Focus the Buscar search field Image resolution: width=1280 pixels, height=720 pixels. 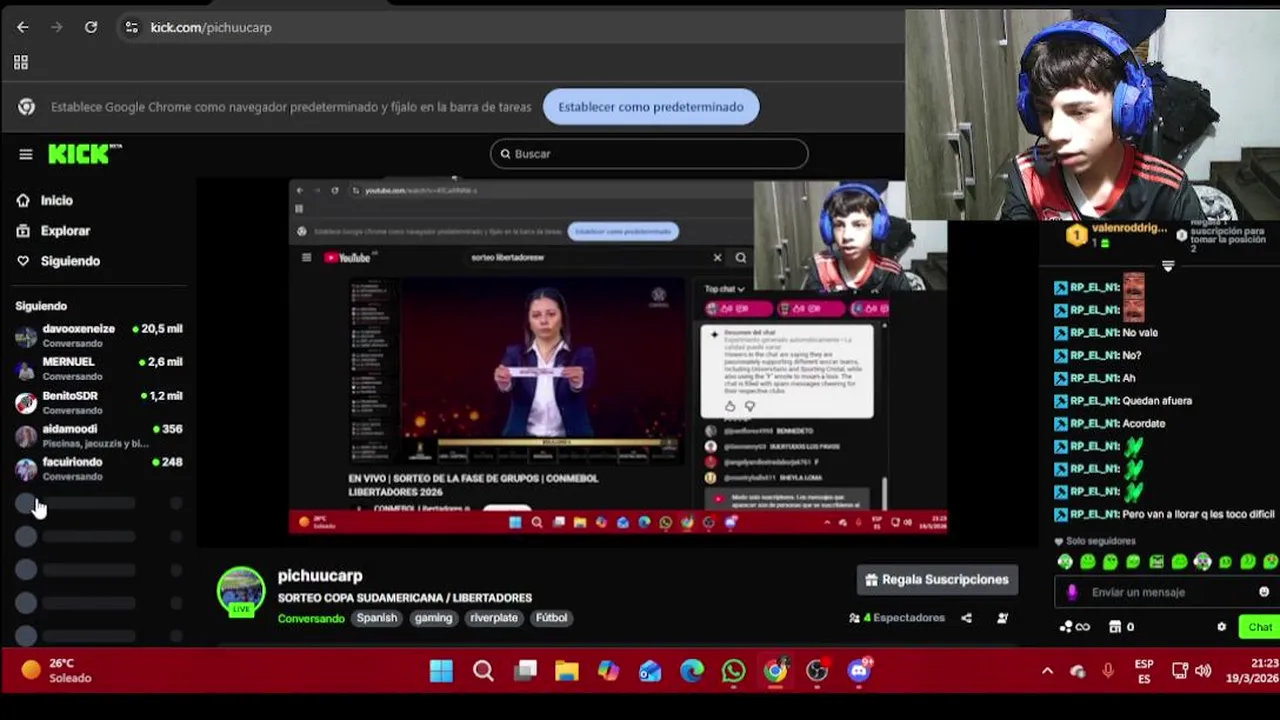click(649, 154)
